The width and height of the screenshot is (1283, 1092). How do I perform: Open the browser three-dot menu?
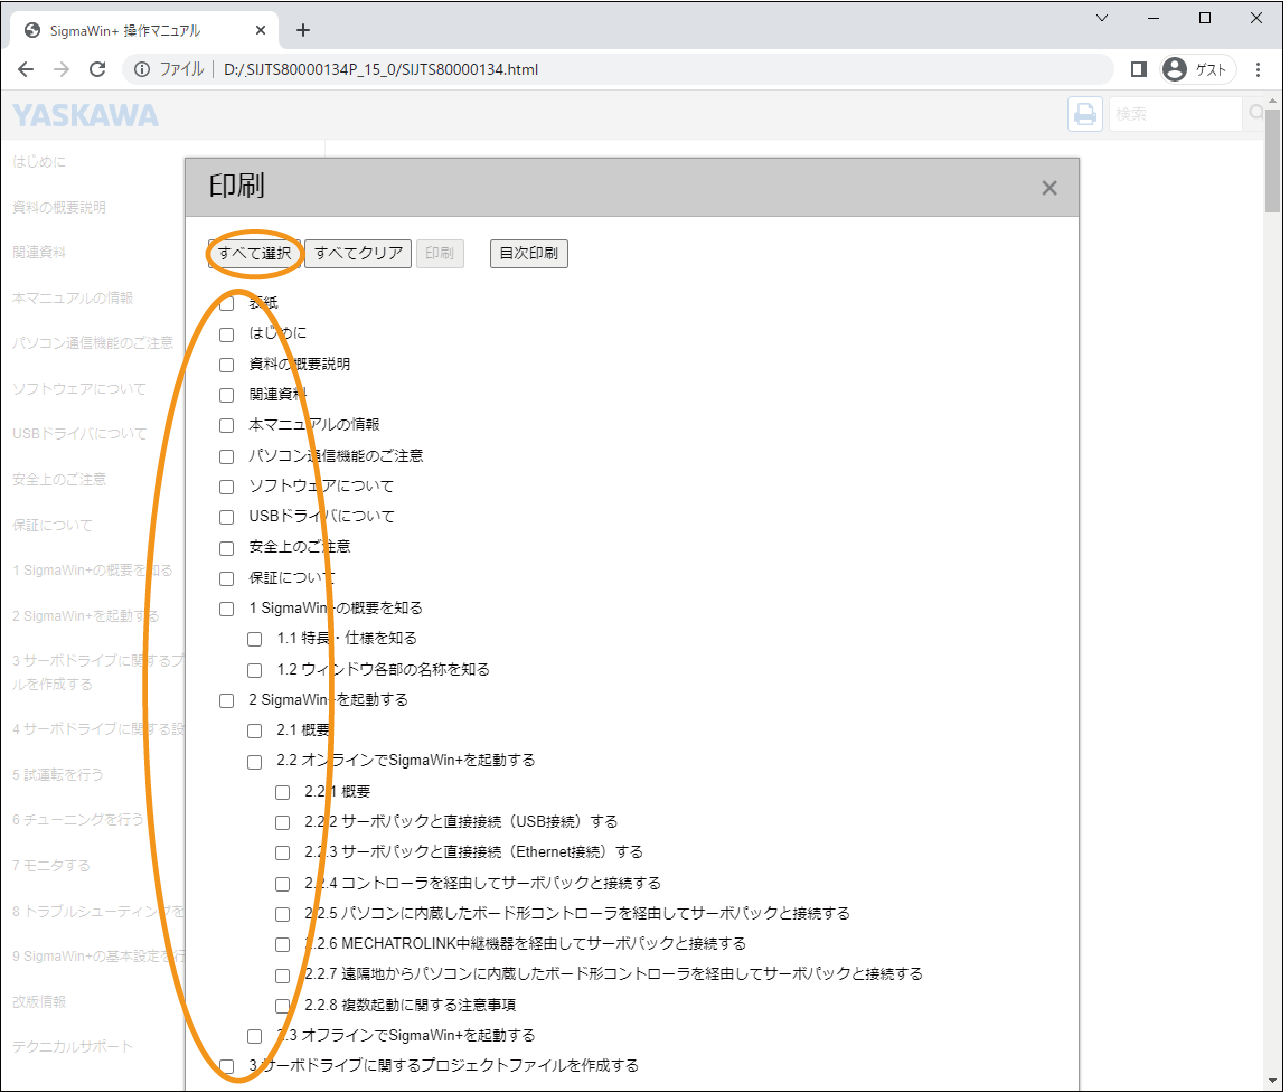click(1258, 69)
